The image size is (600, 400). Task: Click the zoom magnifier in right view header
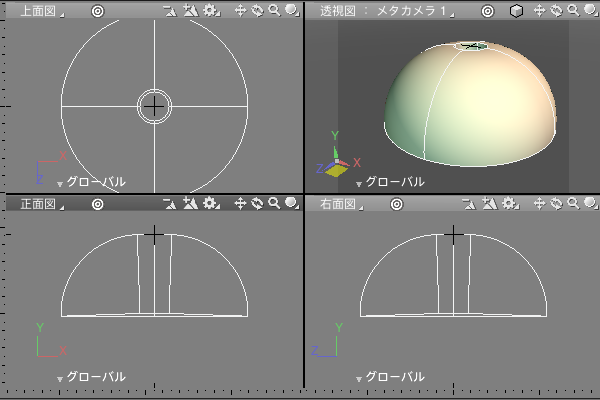point(573,203)
